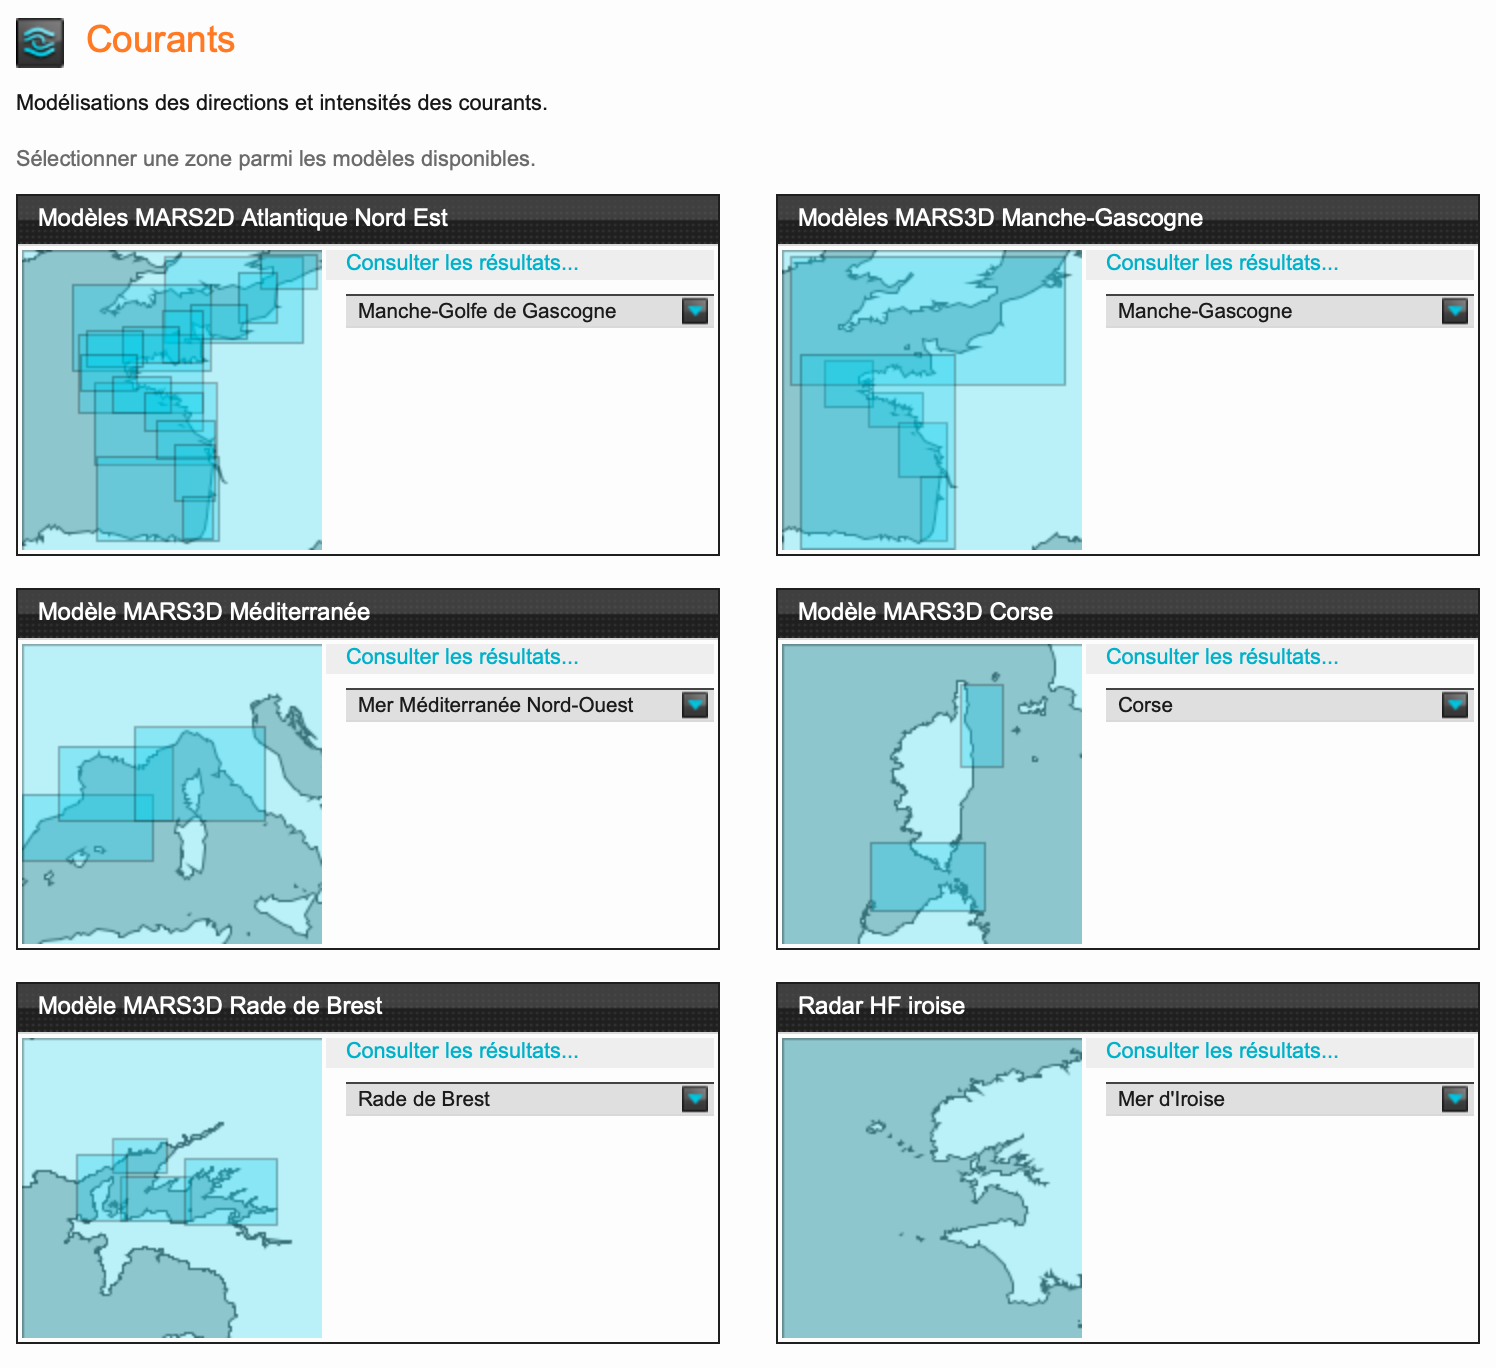Click the MARS3D Manche-Gascogne map thumbnail

(x=932, y=400)
